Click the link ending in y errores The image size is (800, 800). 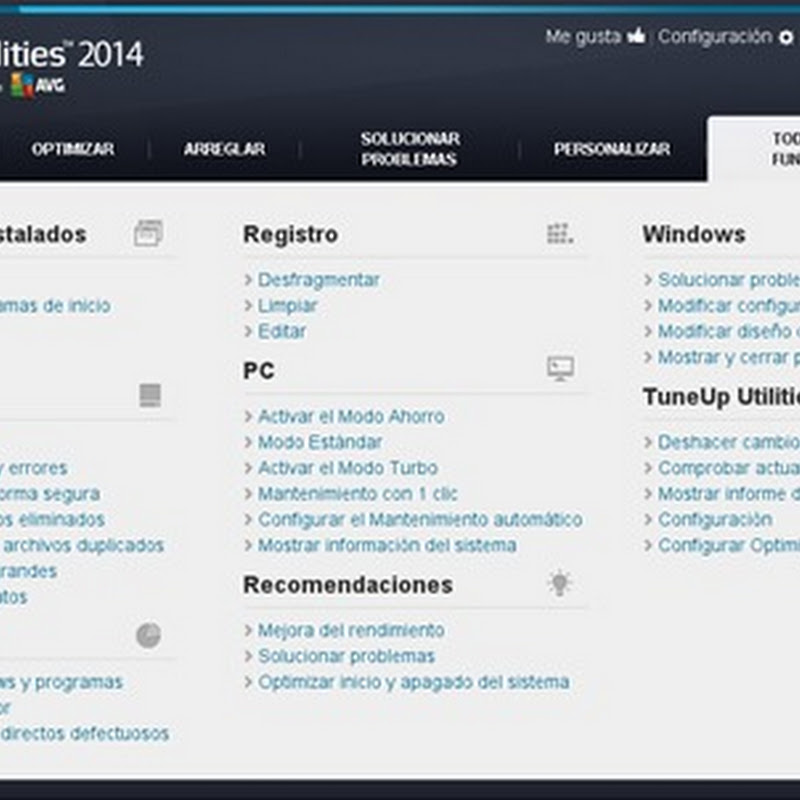(34, 468)
